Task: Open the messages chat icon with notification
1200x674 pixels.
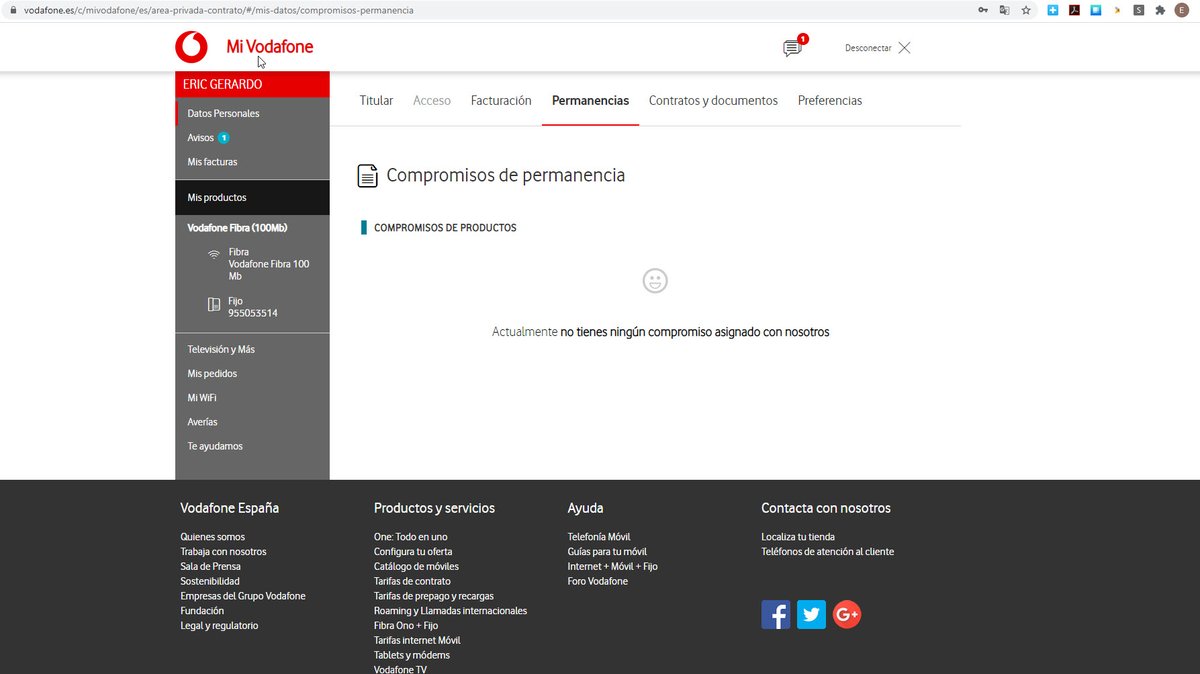Action: pyautogui.click(x=793, y=47)
